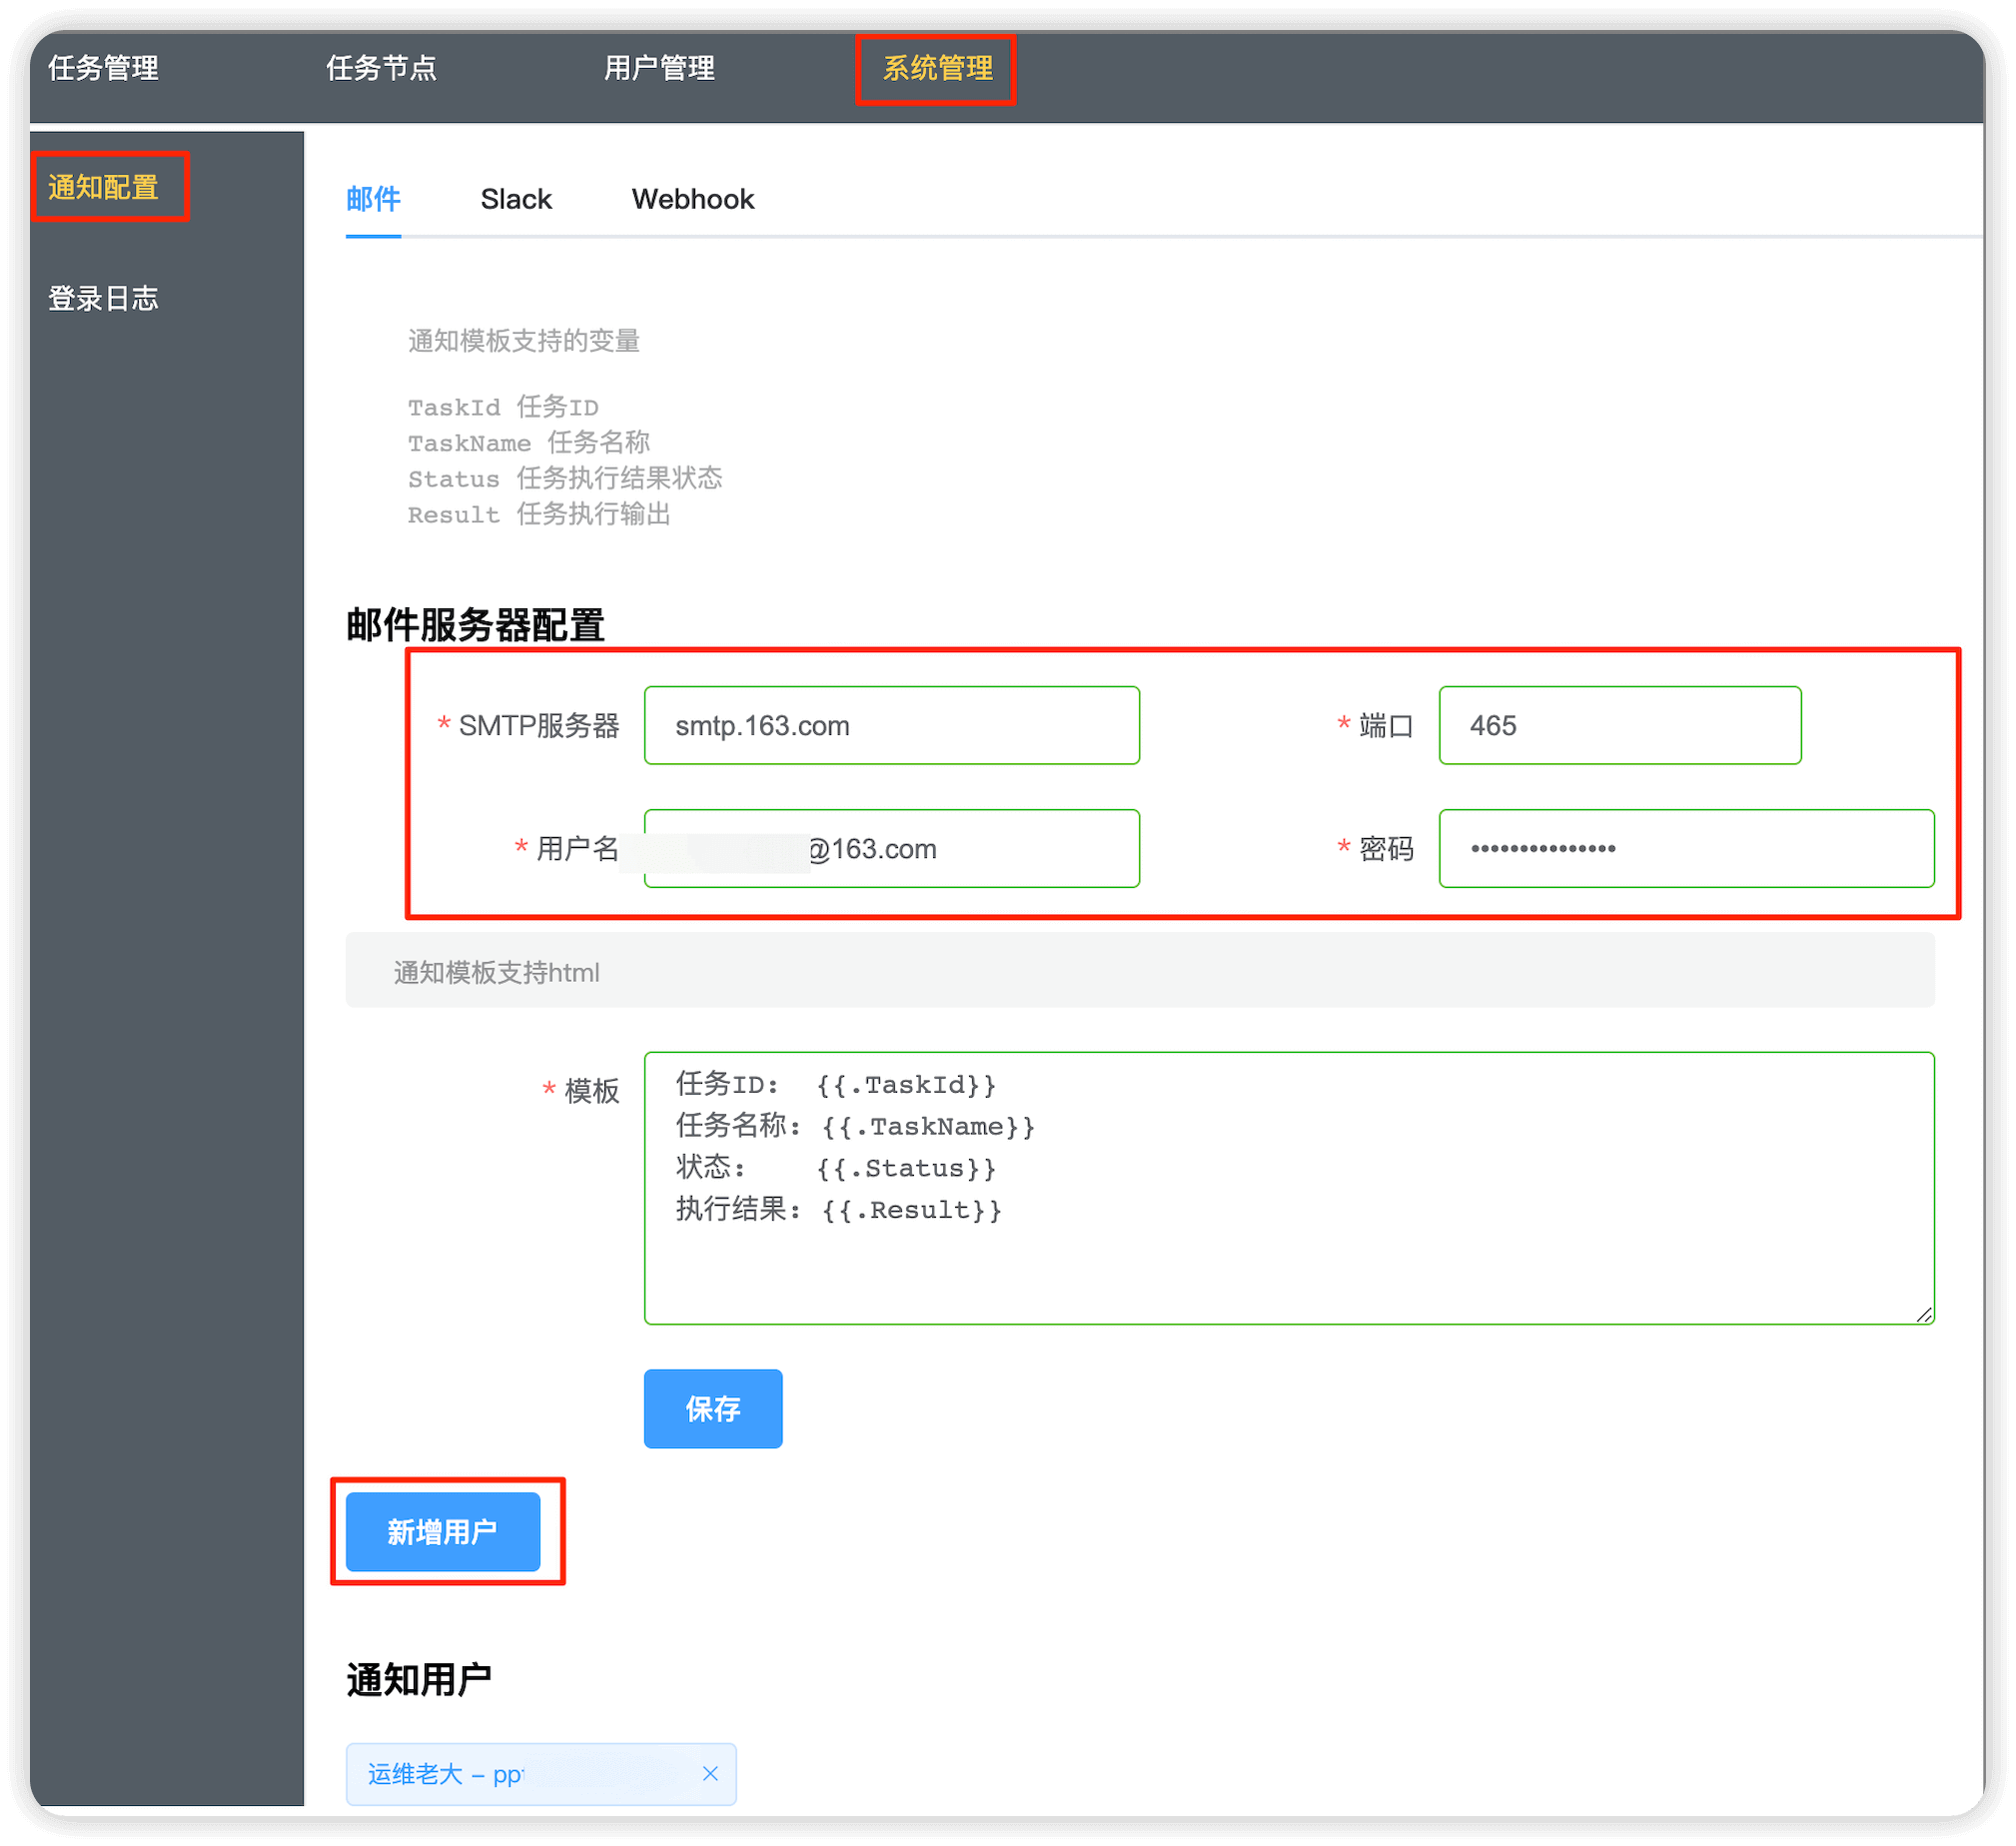Click the 保存 button to save settings
Screen dimensions: 2016x1846
coord(713,1406)
